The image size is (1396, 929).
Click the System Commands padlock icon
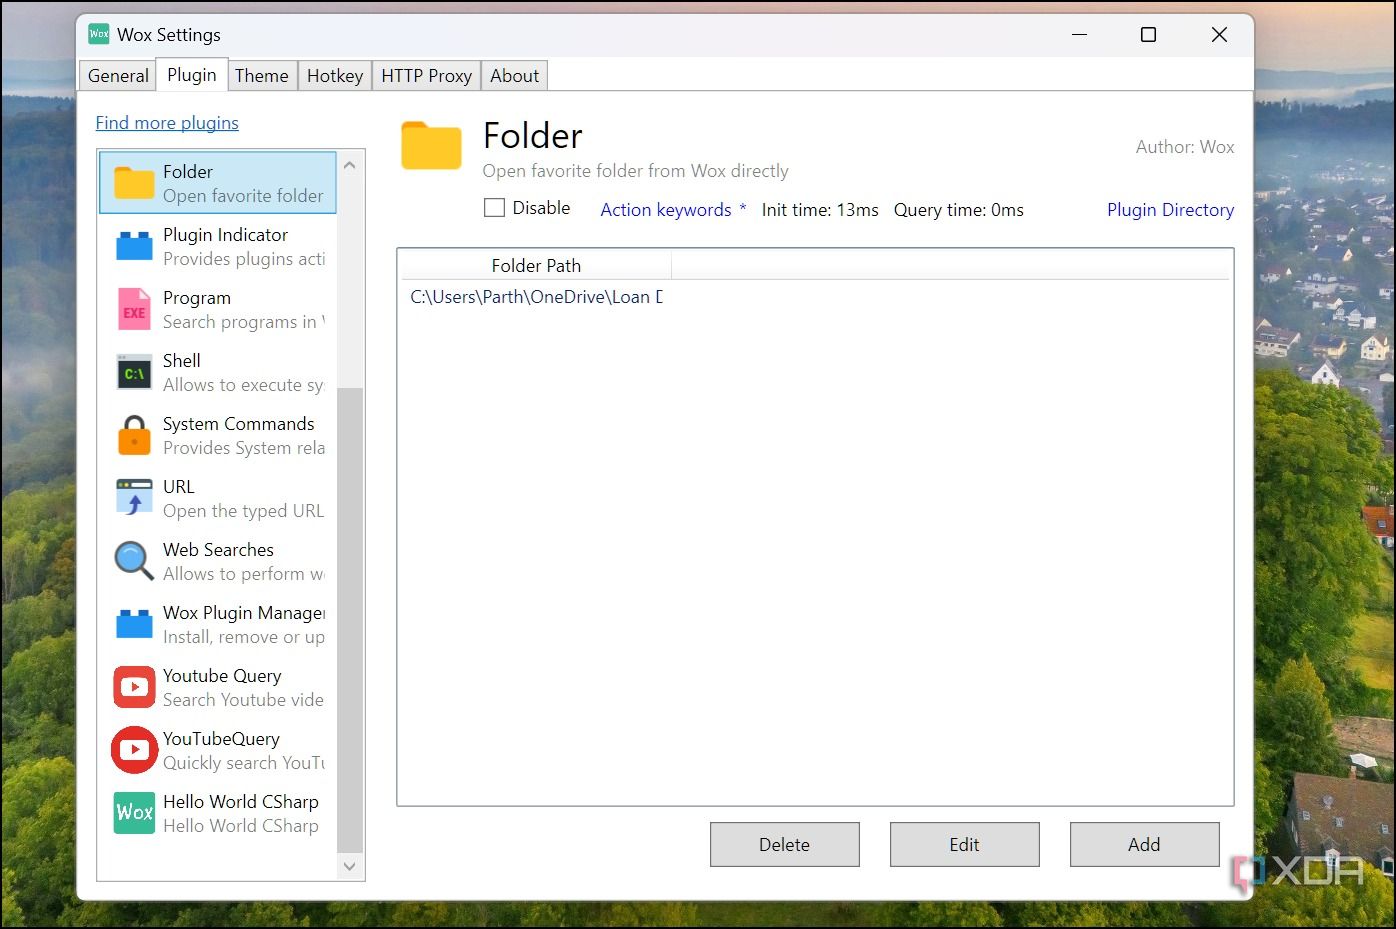(134, 436)
